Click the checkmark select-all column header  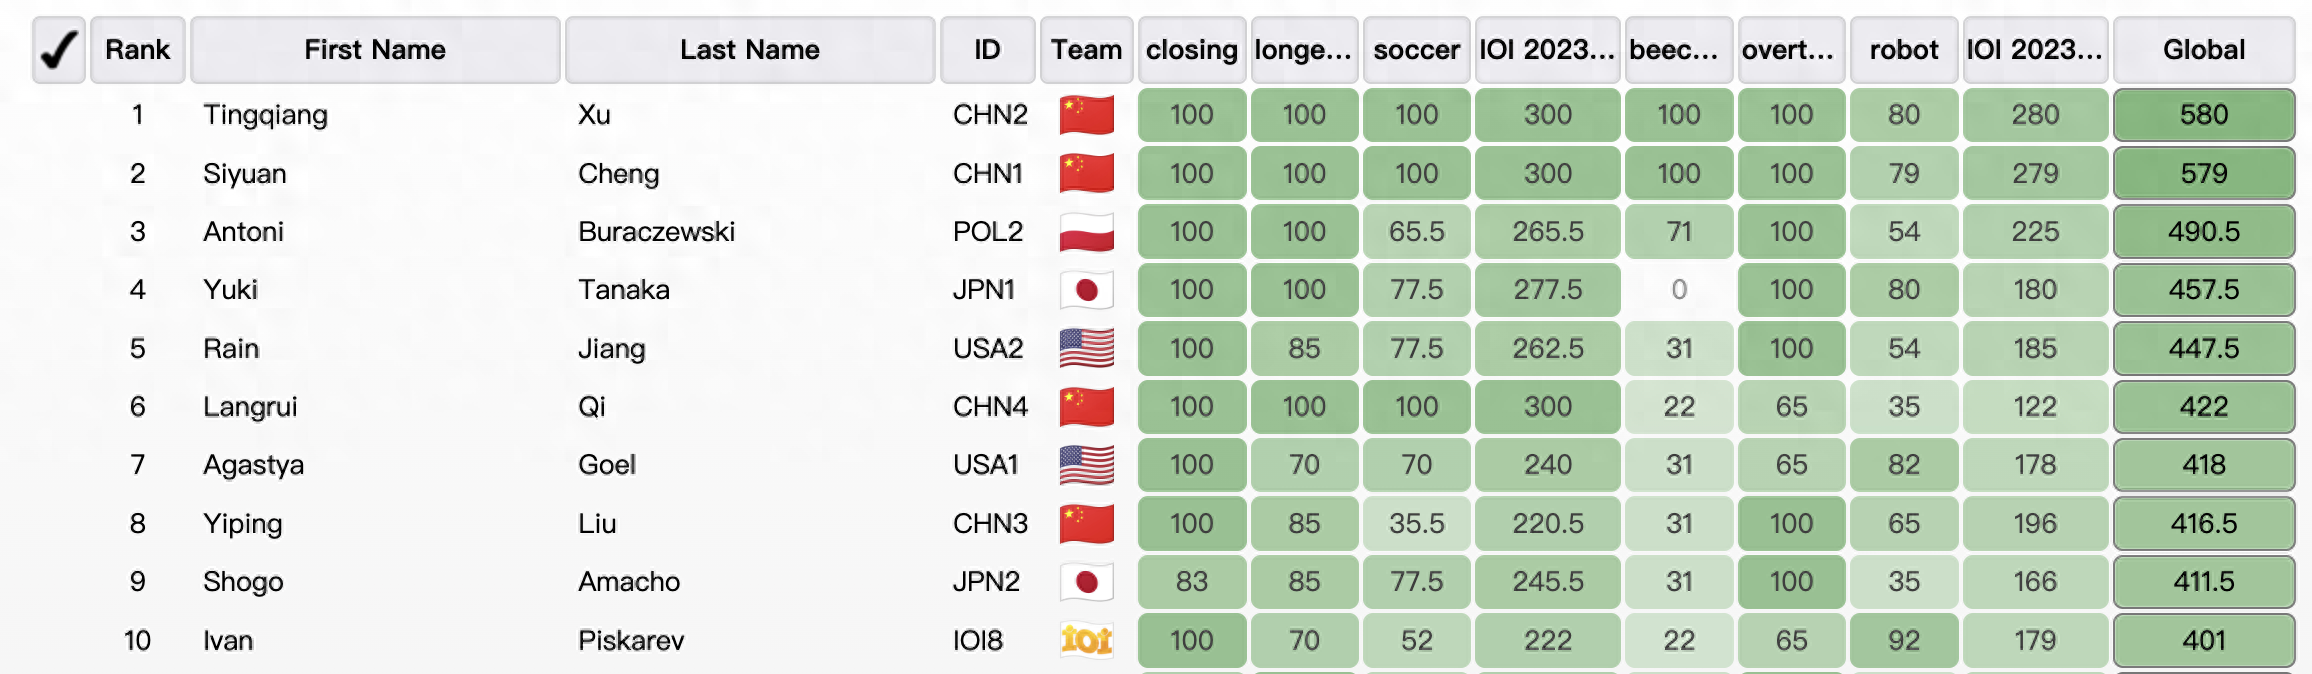pos(58,50)
